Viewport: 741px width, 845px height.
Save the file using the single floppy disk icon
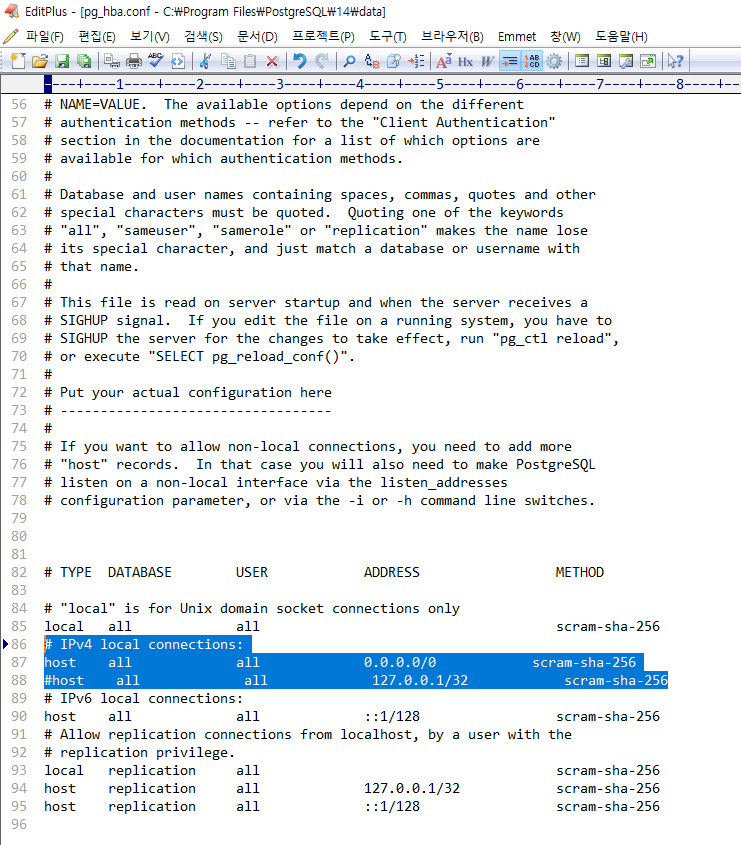62,61
